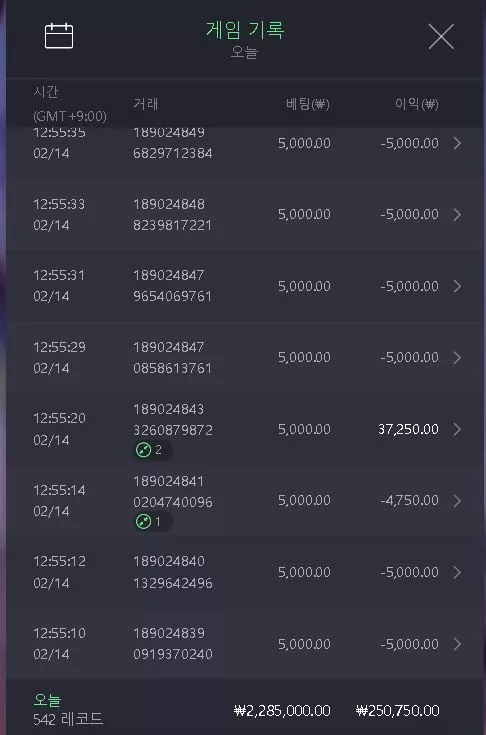
Task: Click the free spin icon labeled 1
Action: [143, 521]
